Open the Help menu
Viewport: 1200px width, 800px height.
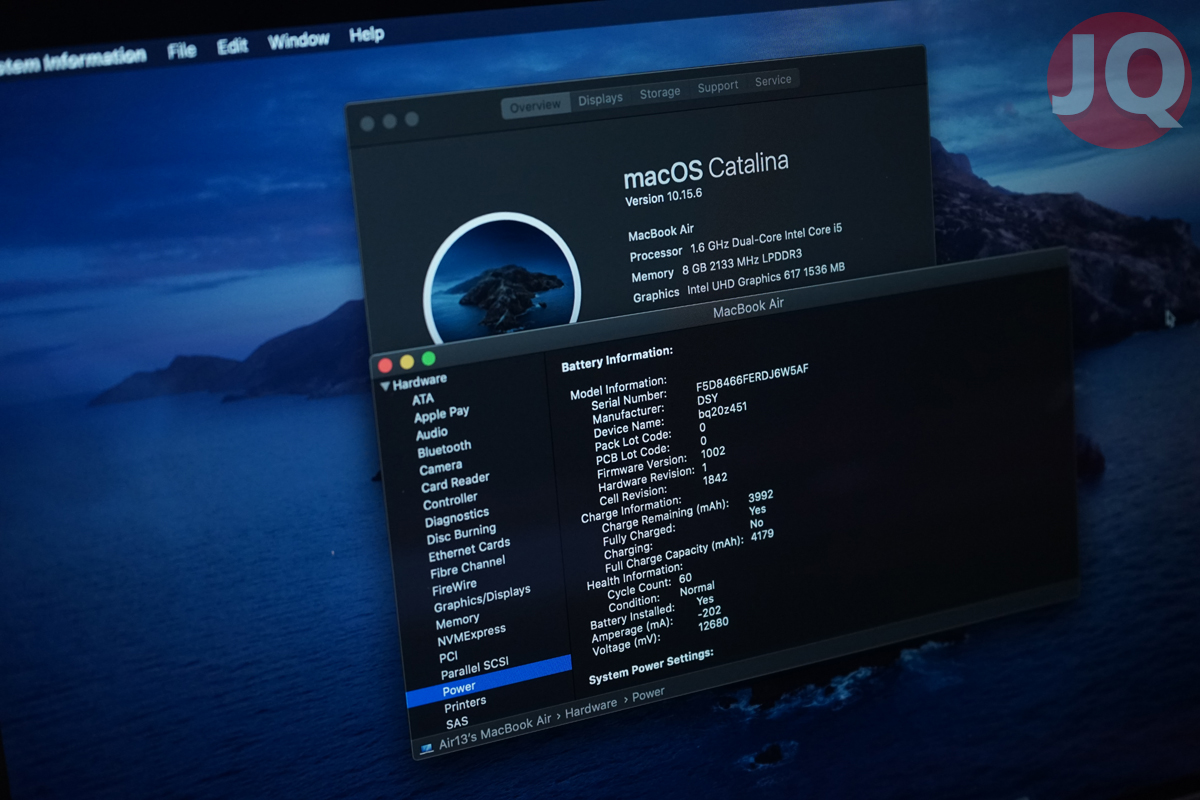tap(366, 36)
